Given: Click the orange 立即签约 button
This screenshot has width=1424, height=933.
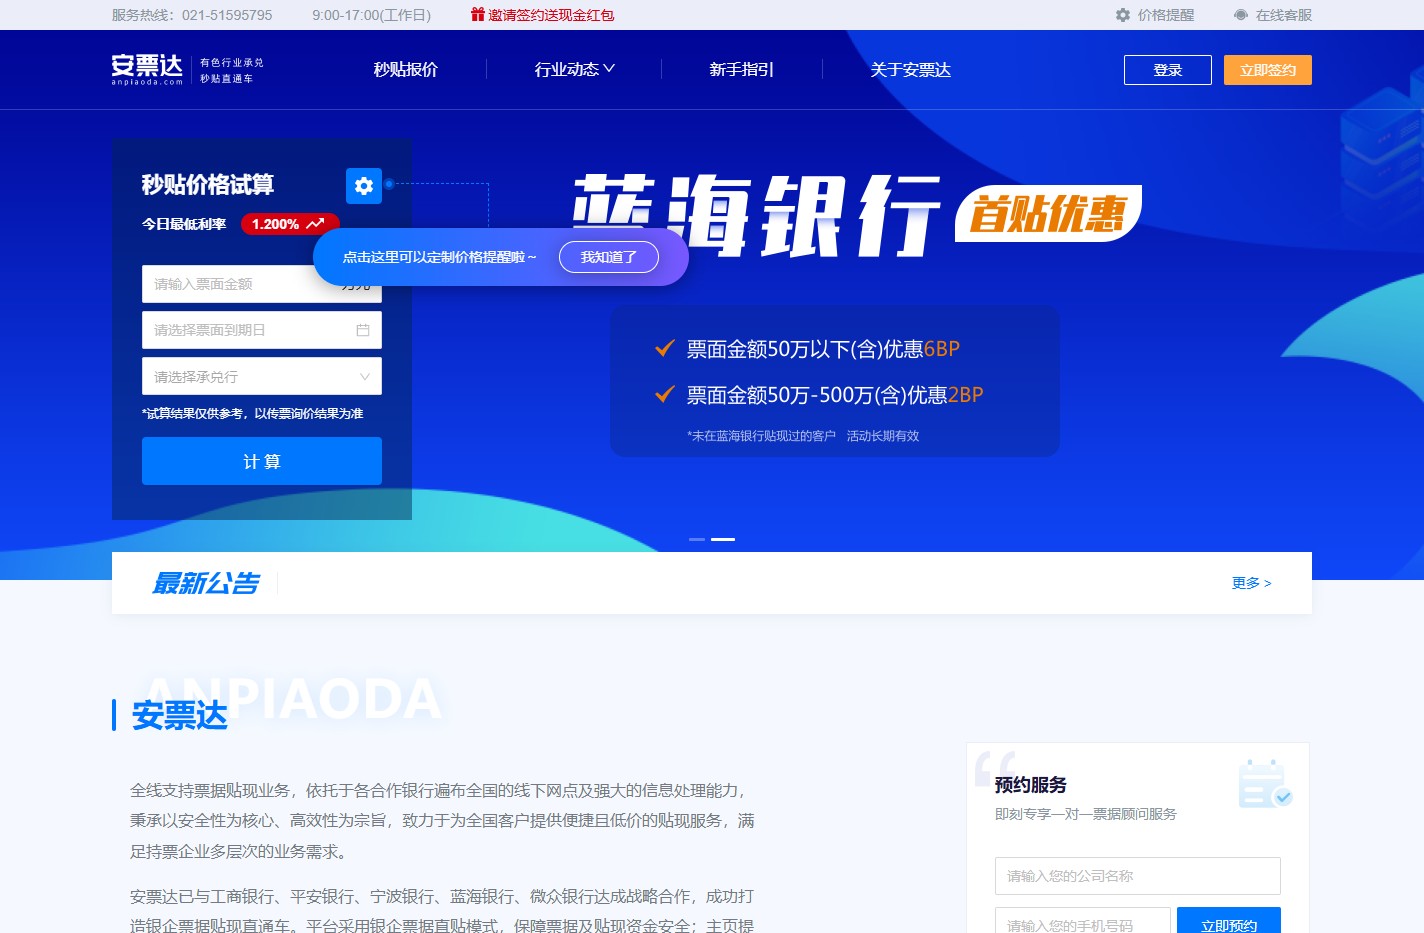Looking at the screenshot, I should [1268, 70].
